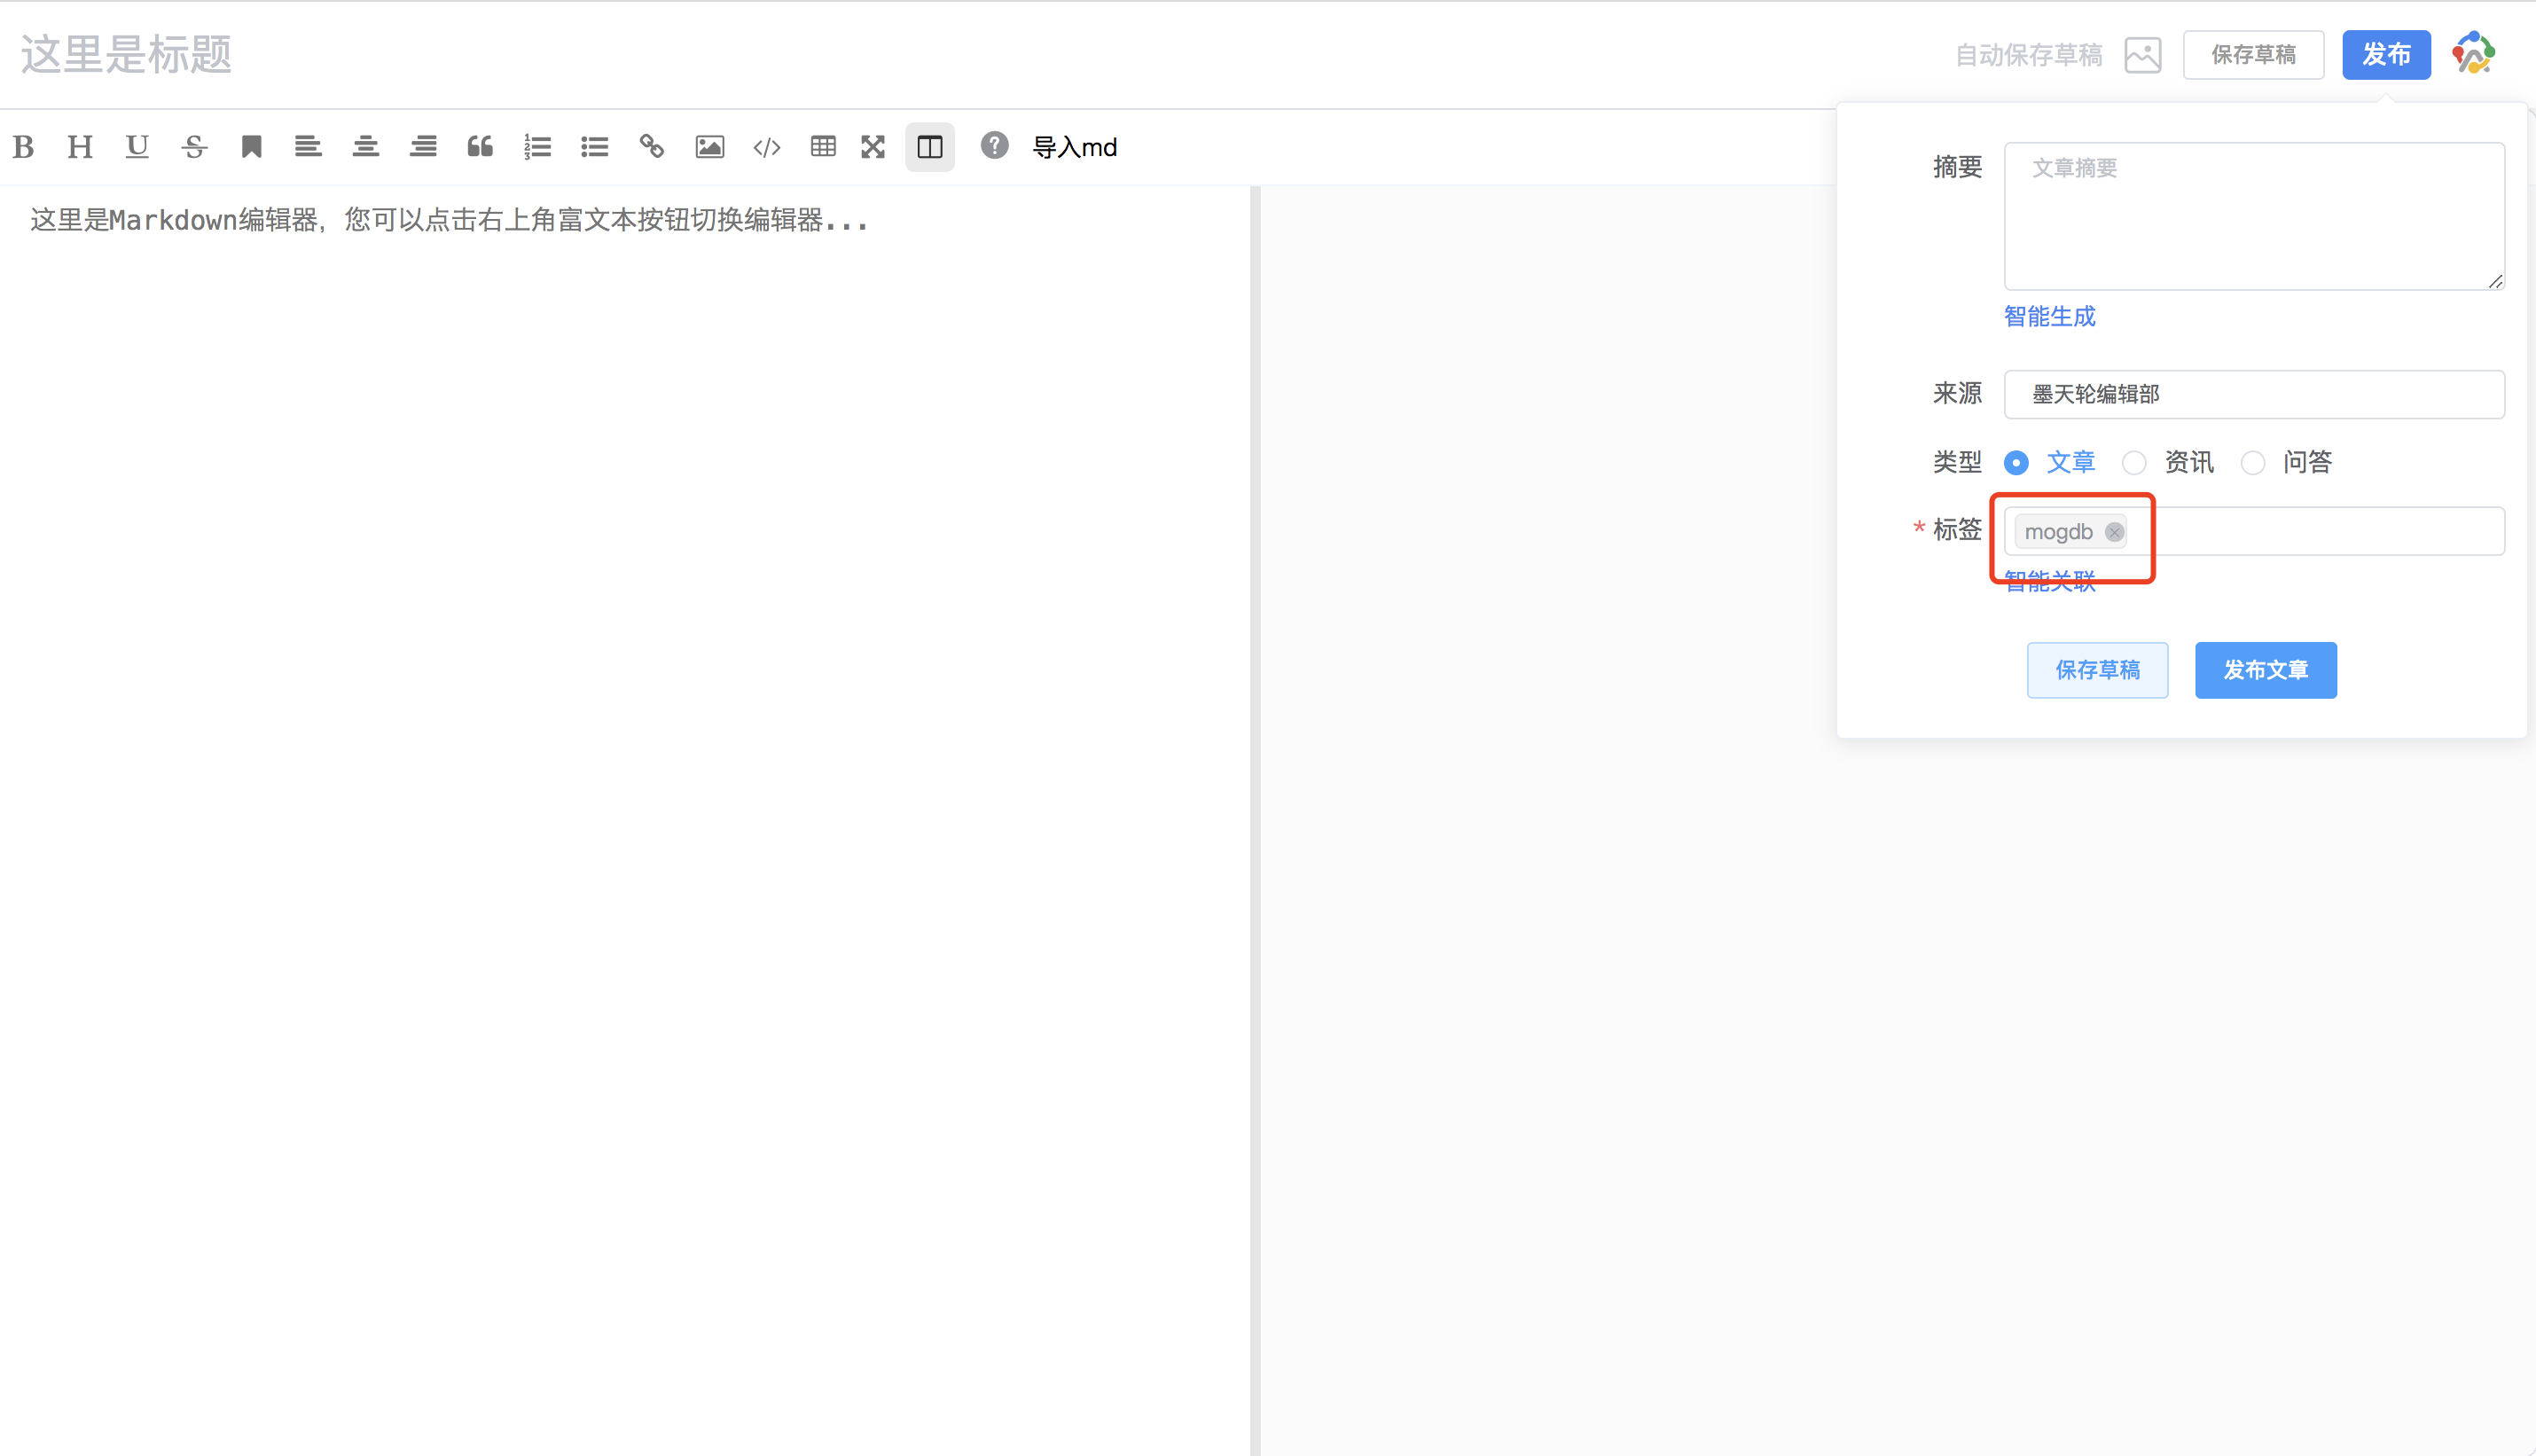This screenshot has height=1456, width=2536.
Task: Click the 智能关联 link
Action: (2049, 581)
